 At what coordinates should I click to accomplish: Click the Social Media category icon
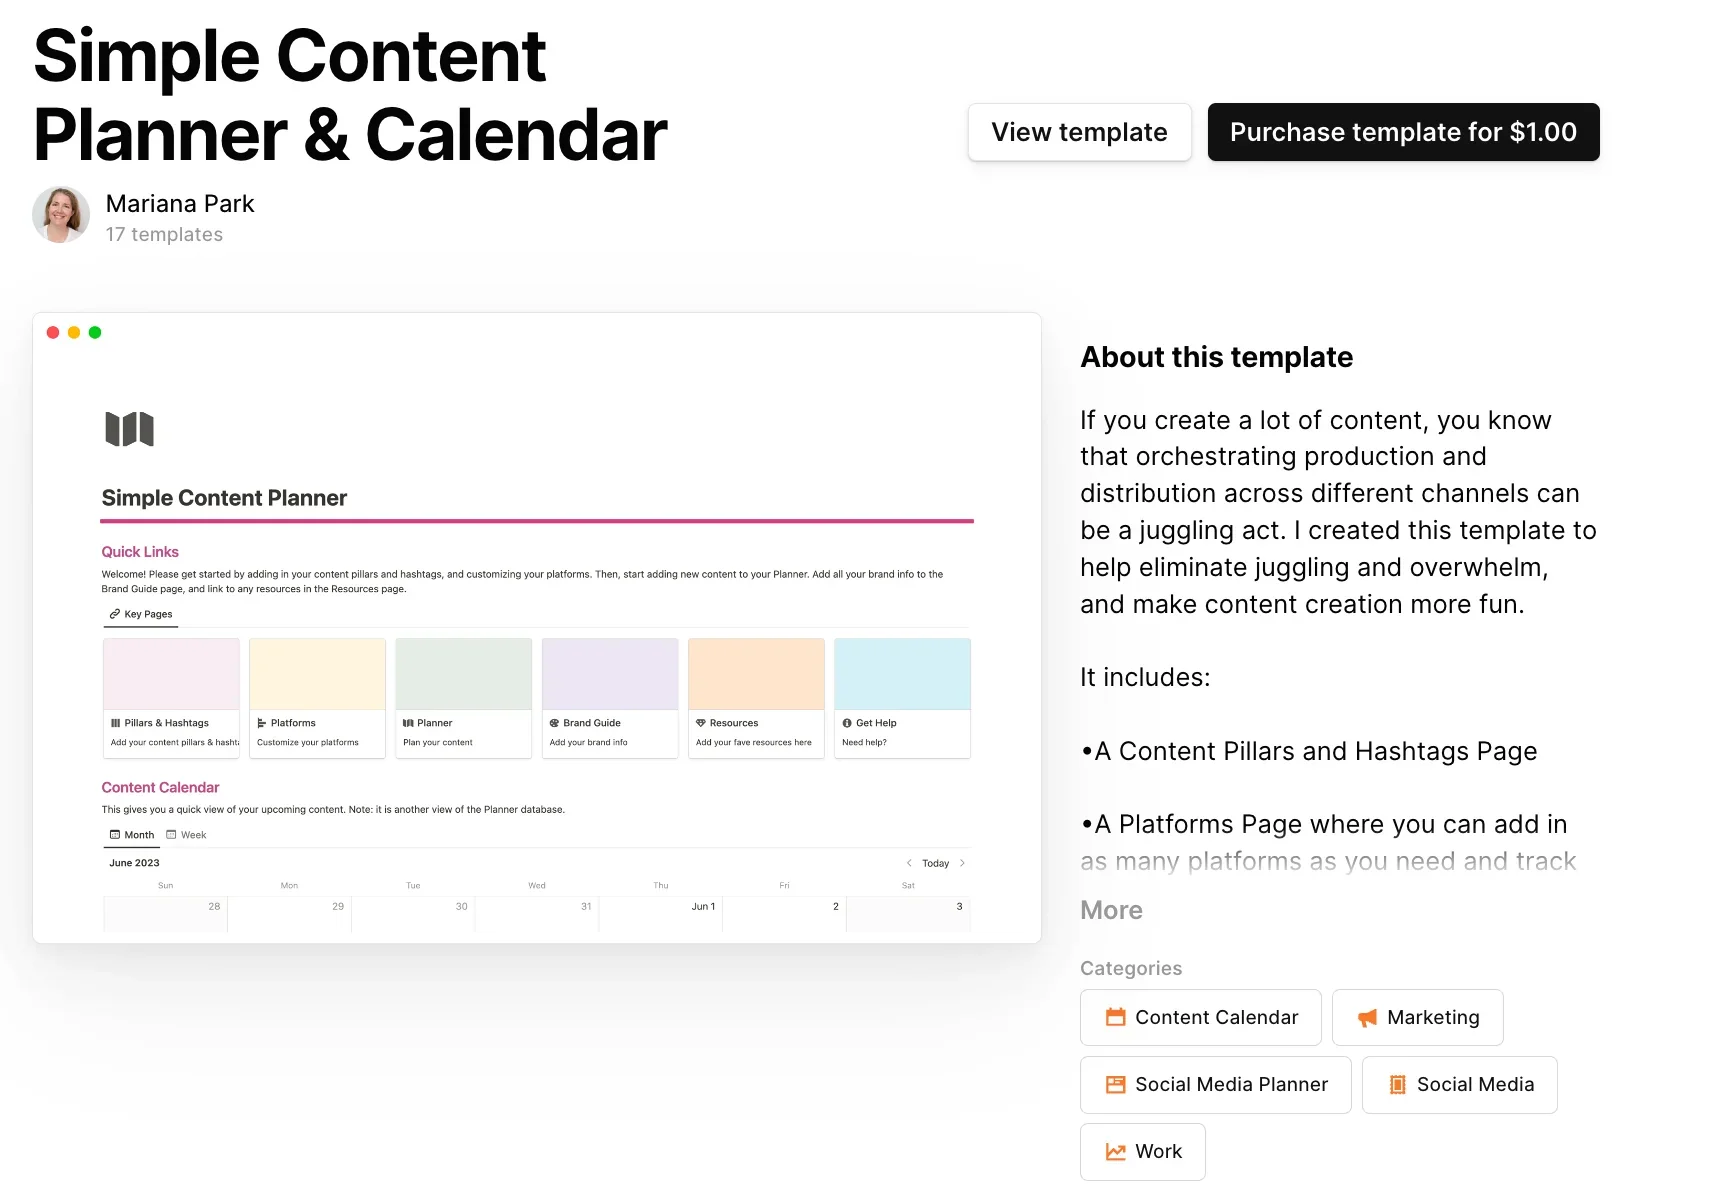[1397, 1084]
